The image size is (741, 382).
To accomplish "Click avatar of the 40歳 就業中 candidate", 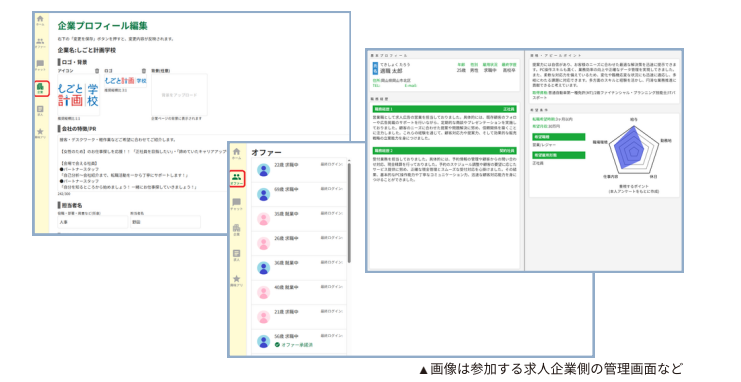I will point(263,293).
